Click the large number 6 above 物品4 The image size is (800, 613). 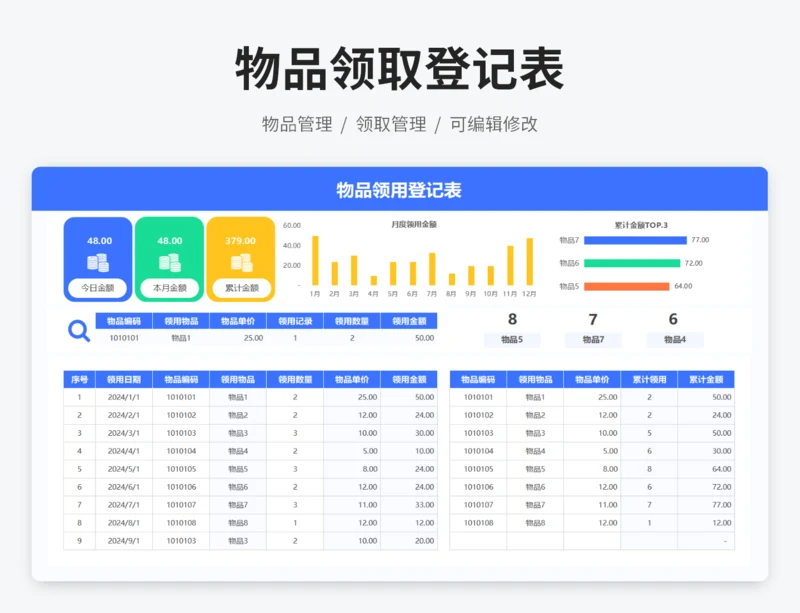tap(673, 319)
